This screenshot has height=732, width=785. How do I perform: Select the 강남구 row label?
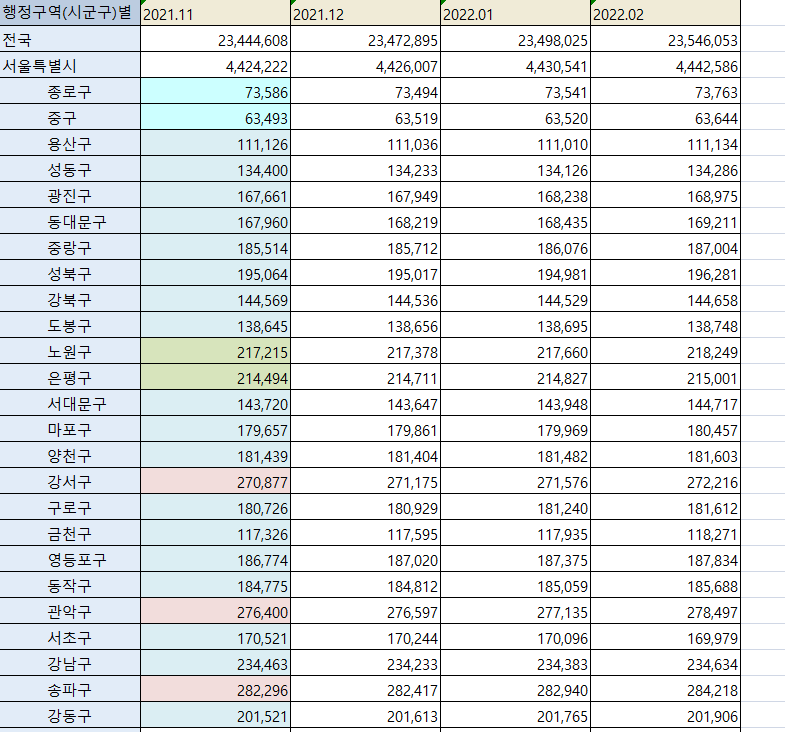70,663
